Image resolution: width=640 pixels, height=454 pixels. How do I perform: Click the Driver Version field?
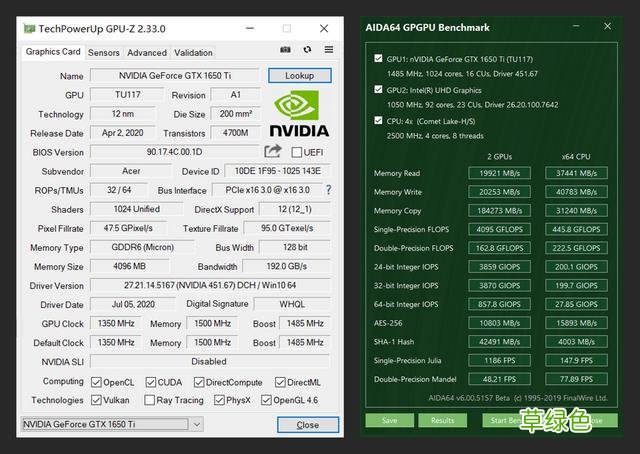point(210,285)
